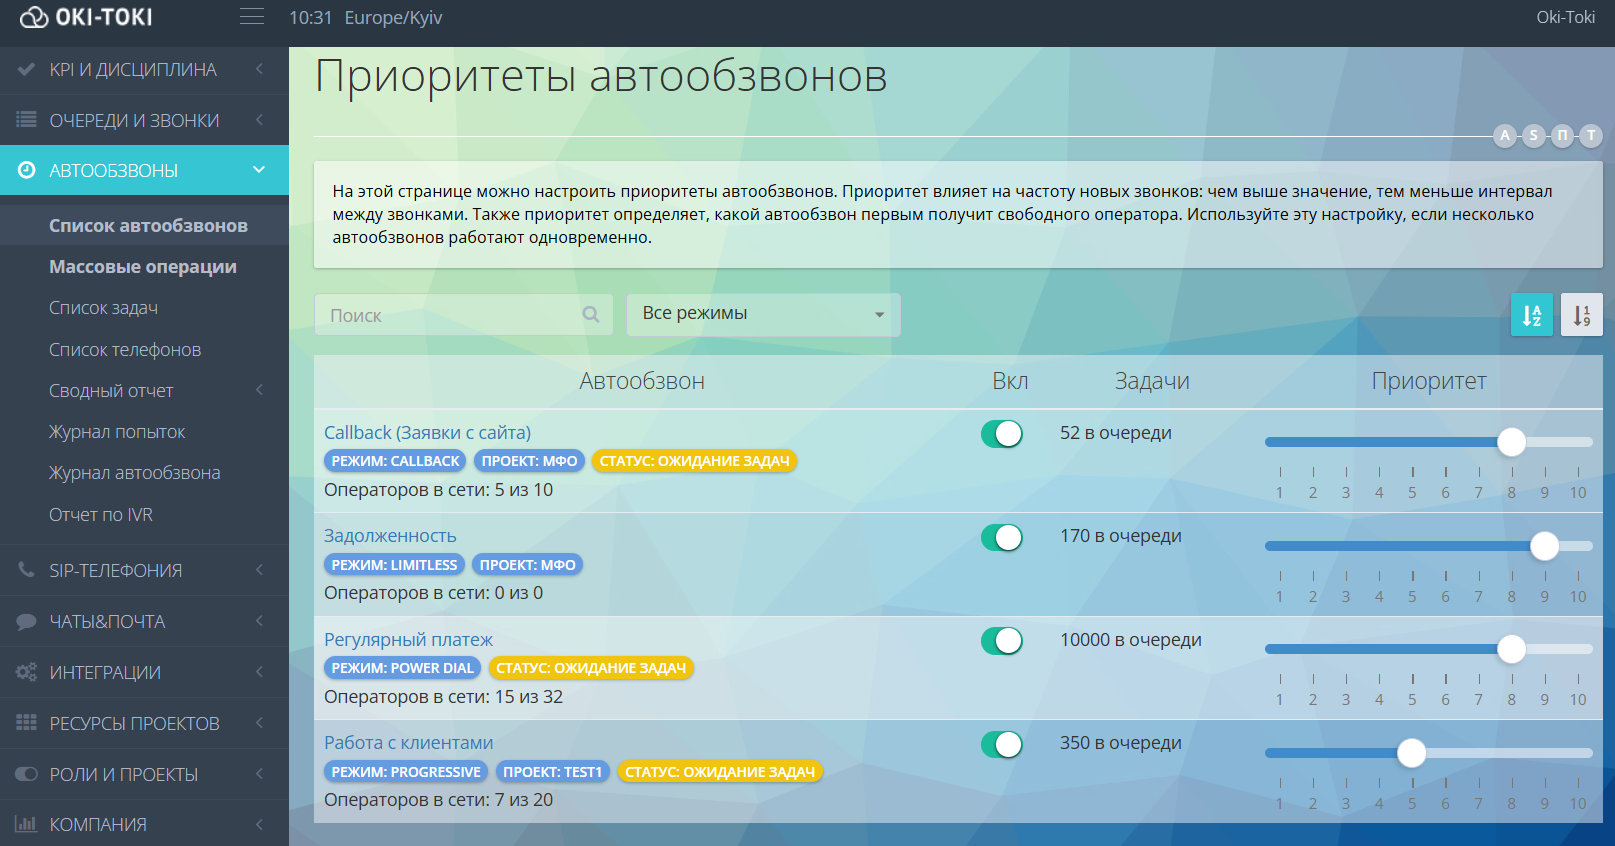Click the SIP-телефония phone icon
This screenshot has height=846, width=1615.
pyautogui.click(x=27, y=570)
